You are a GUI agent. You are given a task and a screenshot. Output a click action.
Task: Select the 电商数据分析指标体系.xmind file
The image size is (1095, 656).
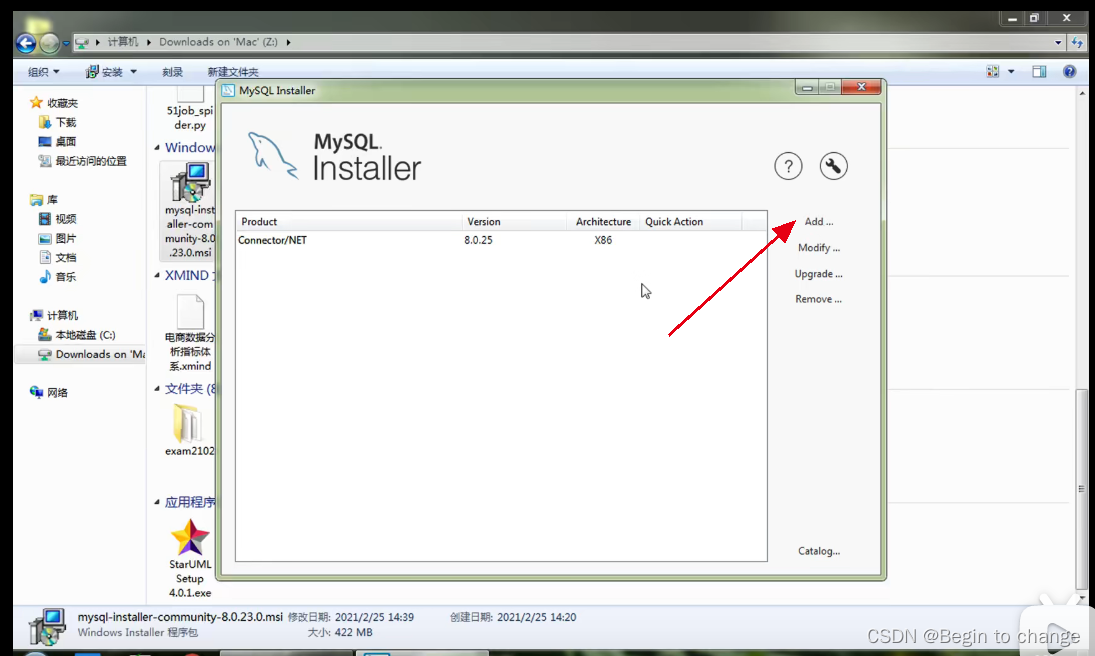point(189,334)
